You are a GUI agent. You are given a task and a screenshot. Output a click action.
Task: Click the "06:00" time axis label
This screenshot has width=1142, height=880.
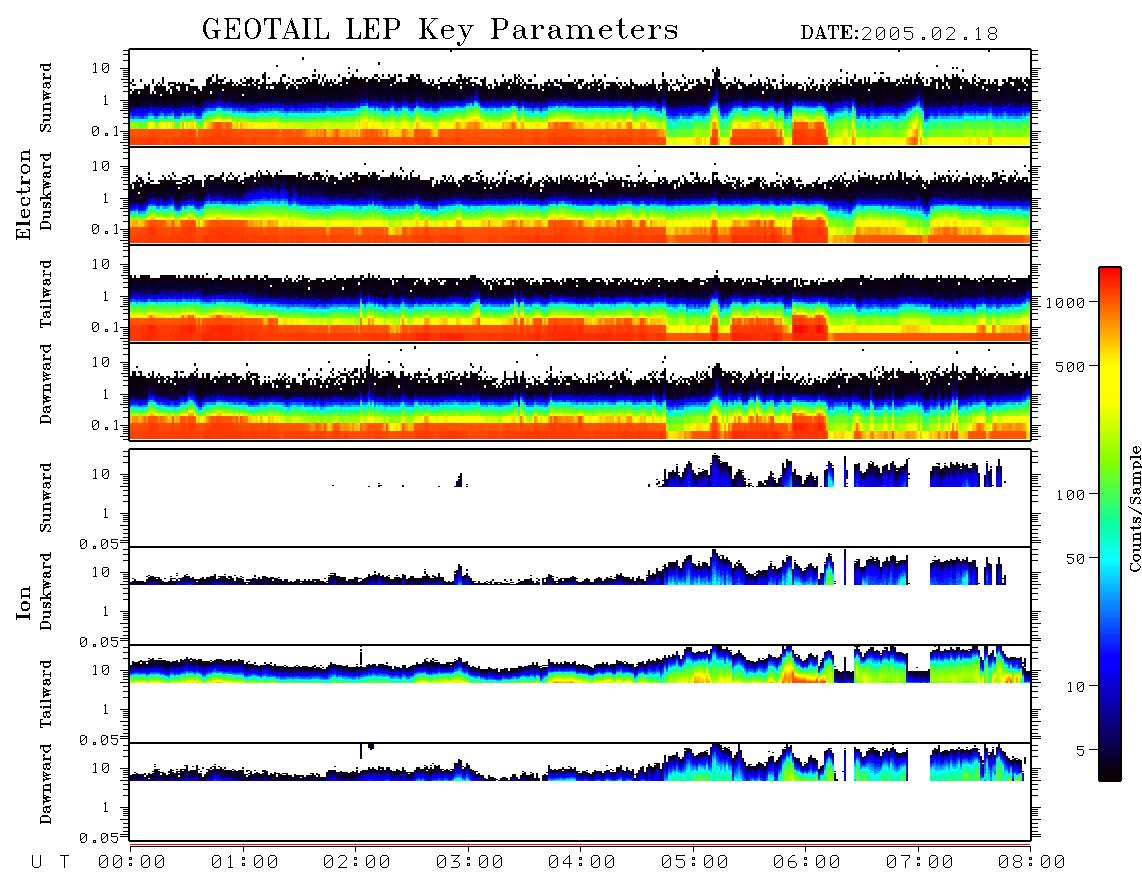click(807, 862)
